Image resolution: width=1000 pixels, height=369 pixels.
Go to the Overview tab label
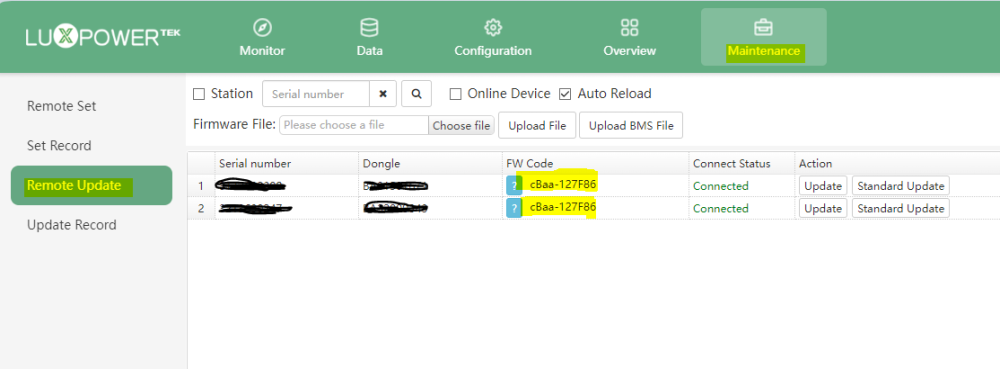click(x=629, y=51)
